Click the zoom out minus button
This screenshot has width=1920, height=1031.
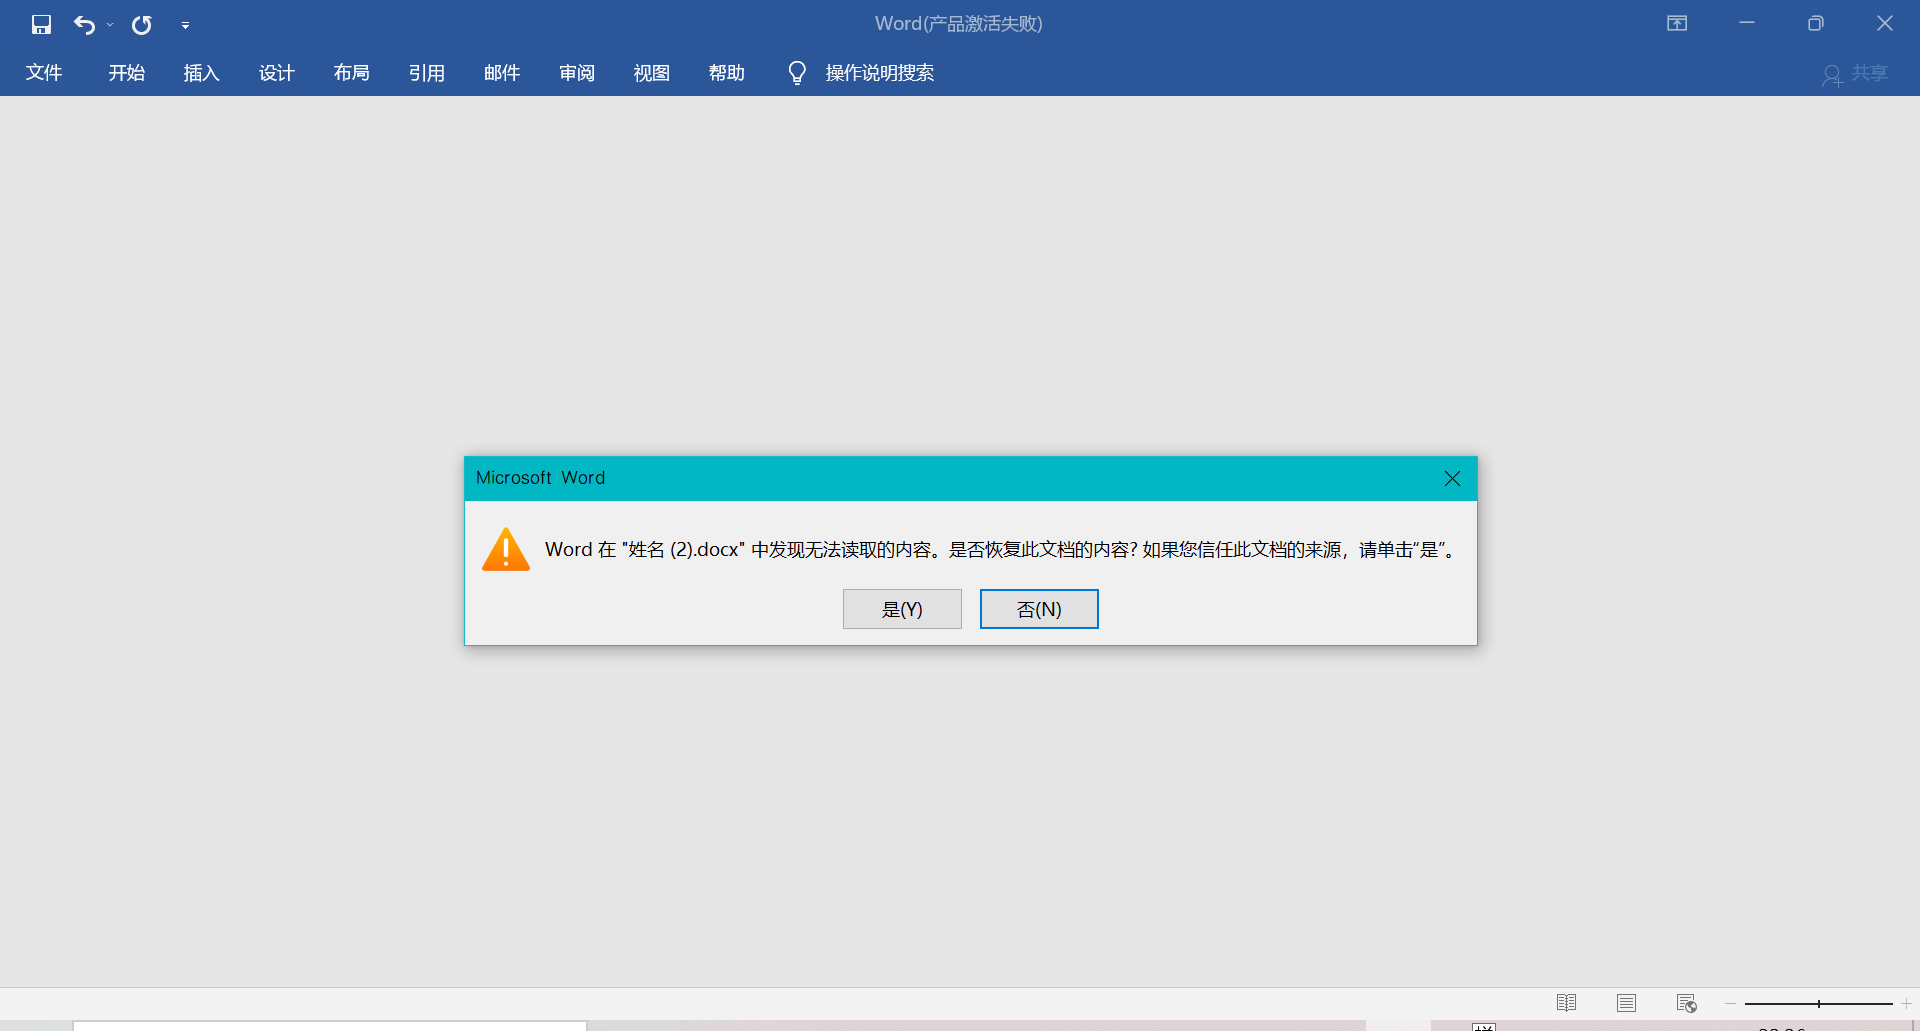pyautogui.click(x=1730, y=1004)
